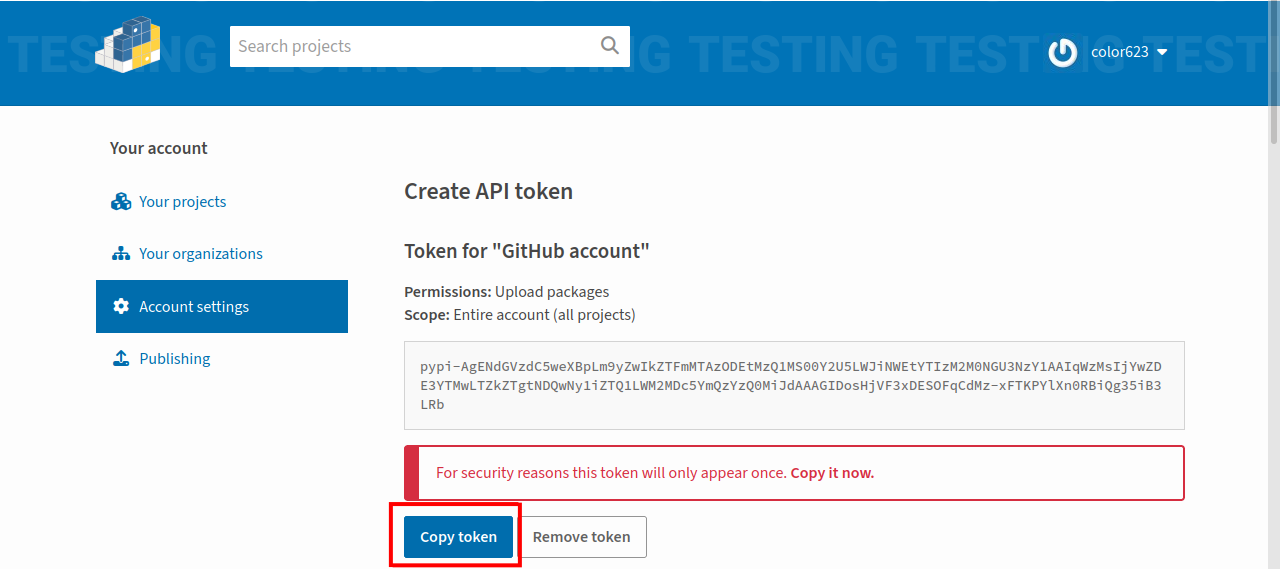The width and height of the screenshot is (1280, 569).
Task: Expand the color623 account dropdown arrow
Action: [1162, 52]
